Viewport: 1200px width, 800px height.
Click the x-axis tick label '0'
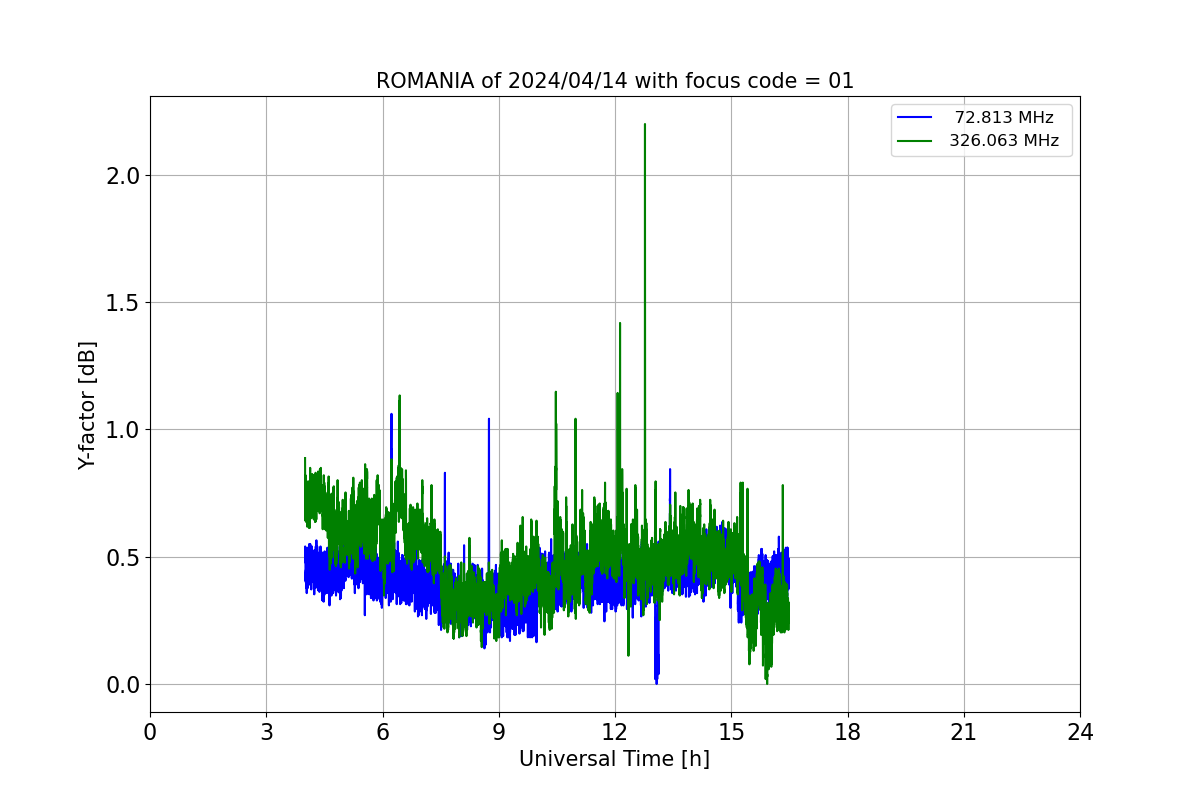(x=150, y=732)
